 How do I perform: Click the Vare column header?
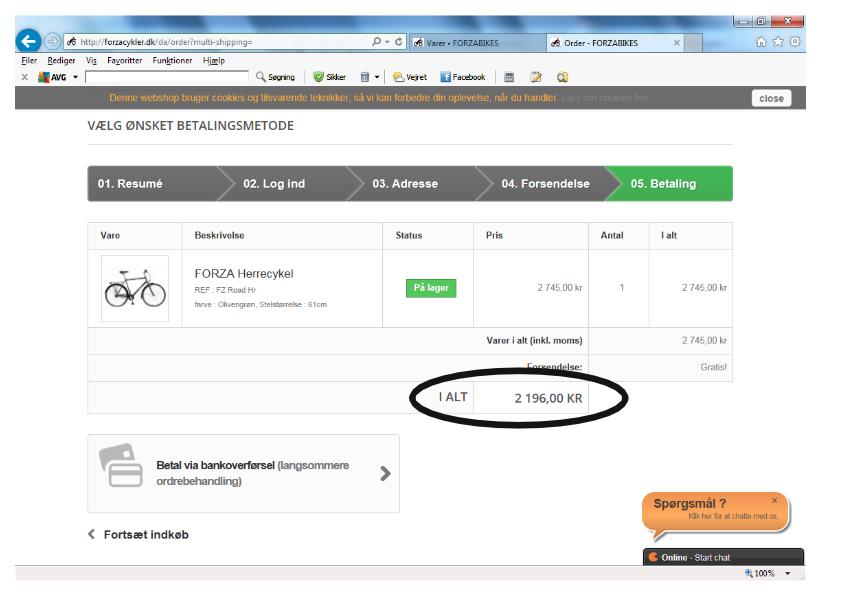point(110,235)
